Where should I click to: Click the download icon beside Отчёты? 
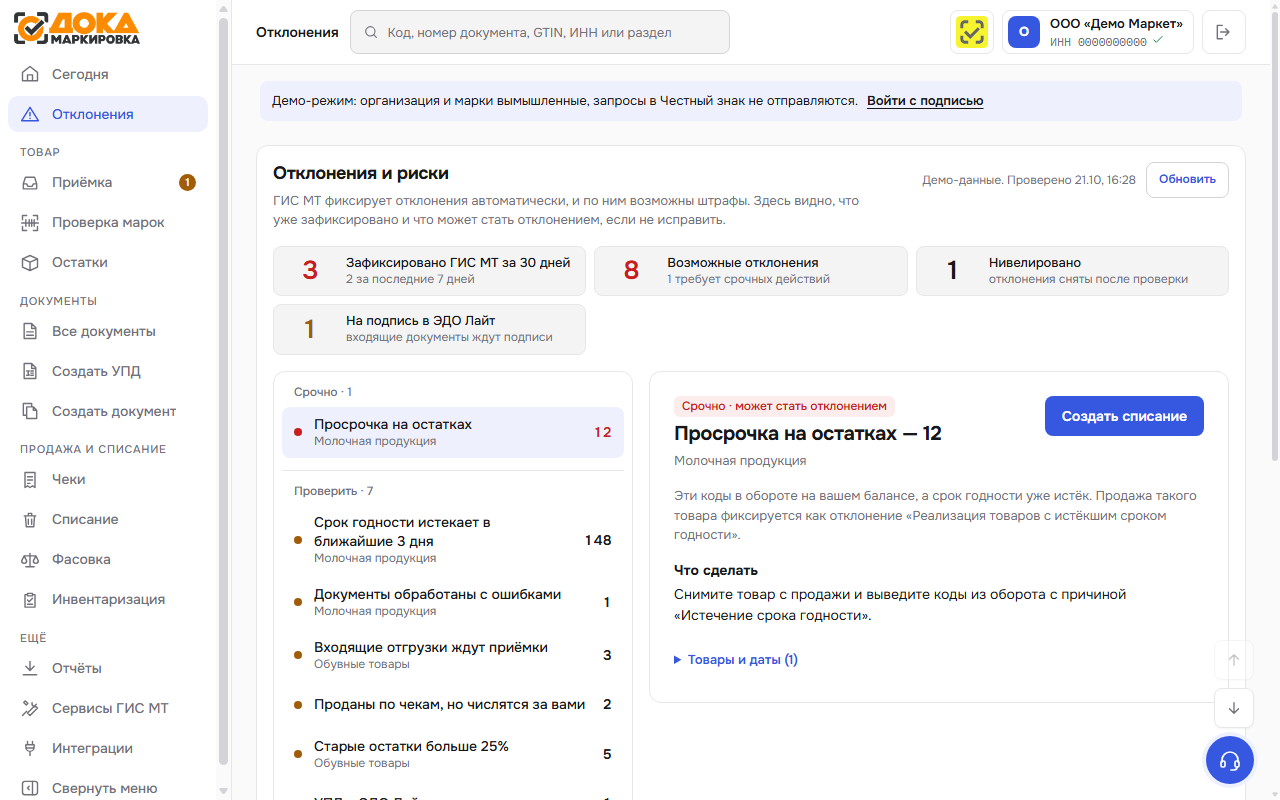(30, 668)
